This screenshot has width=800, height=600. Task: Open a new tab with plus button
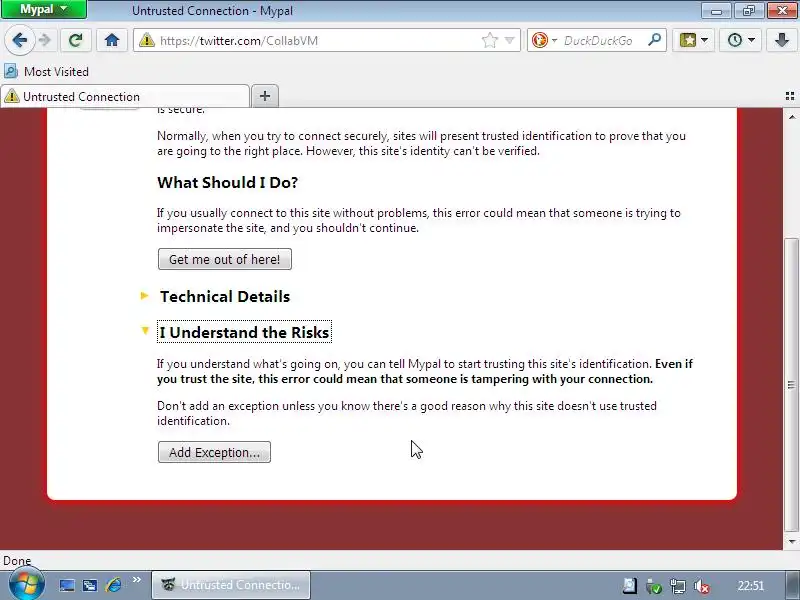(x=265, y=96)
